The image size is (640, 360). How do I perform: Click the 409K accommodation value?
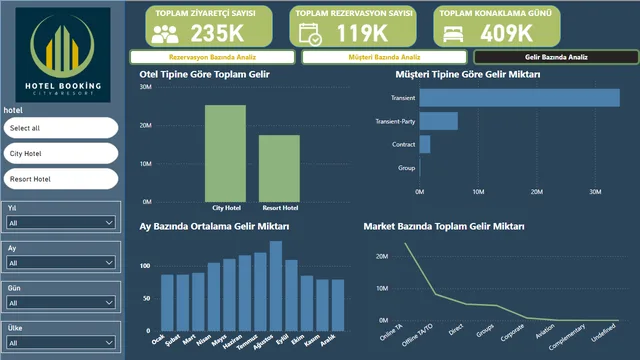507,33
